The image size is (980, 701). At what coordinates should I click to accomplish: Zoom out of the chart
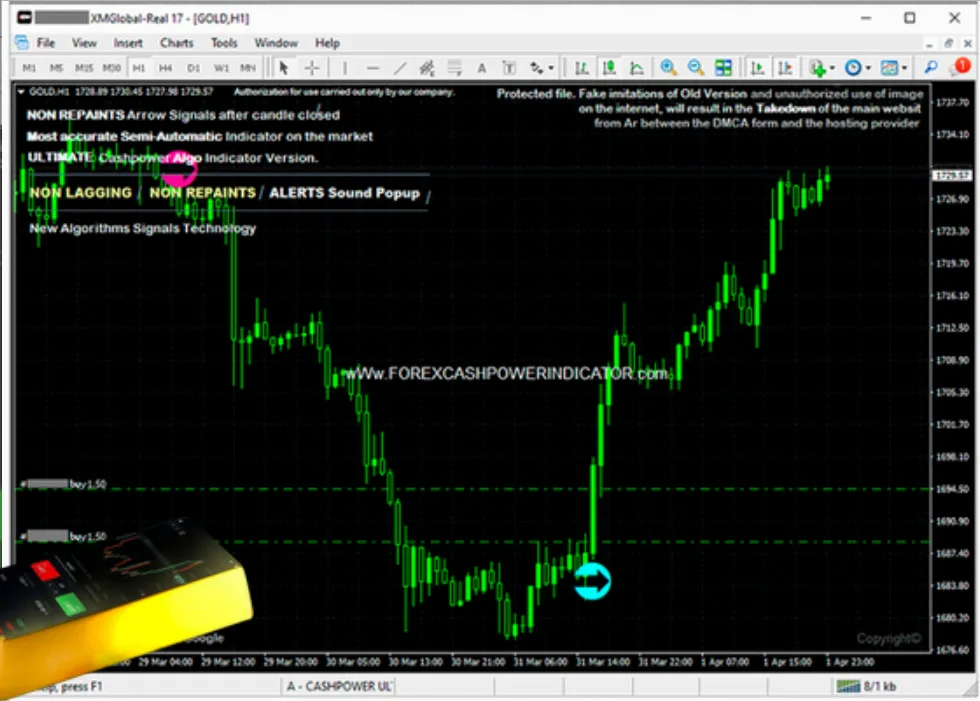(x=696, y=67)
